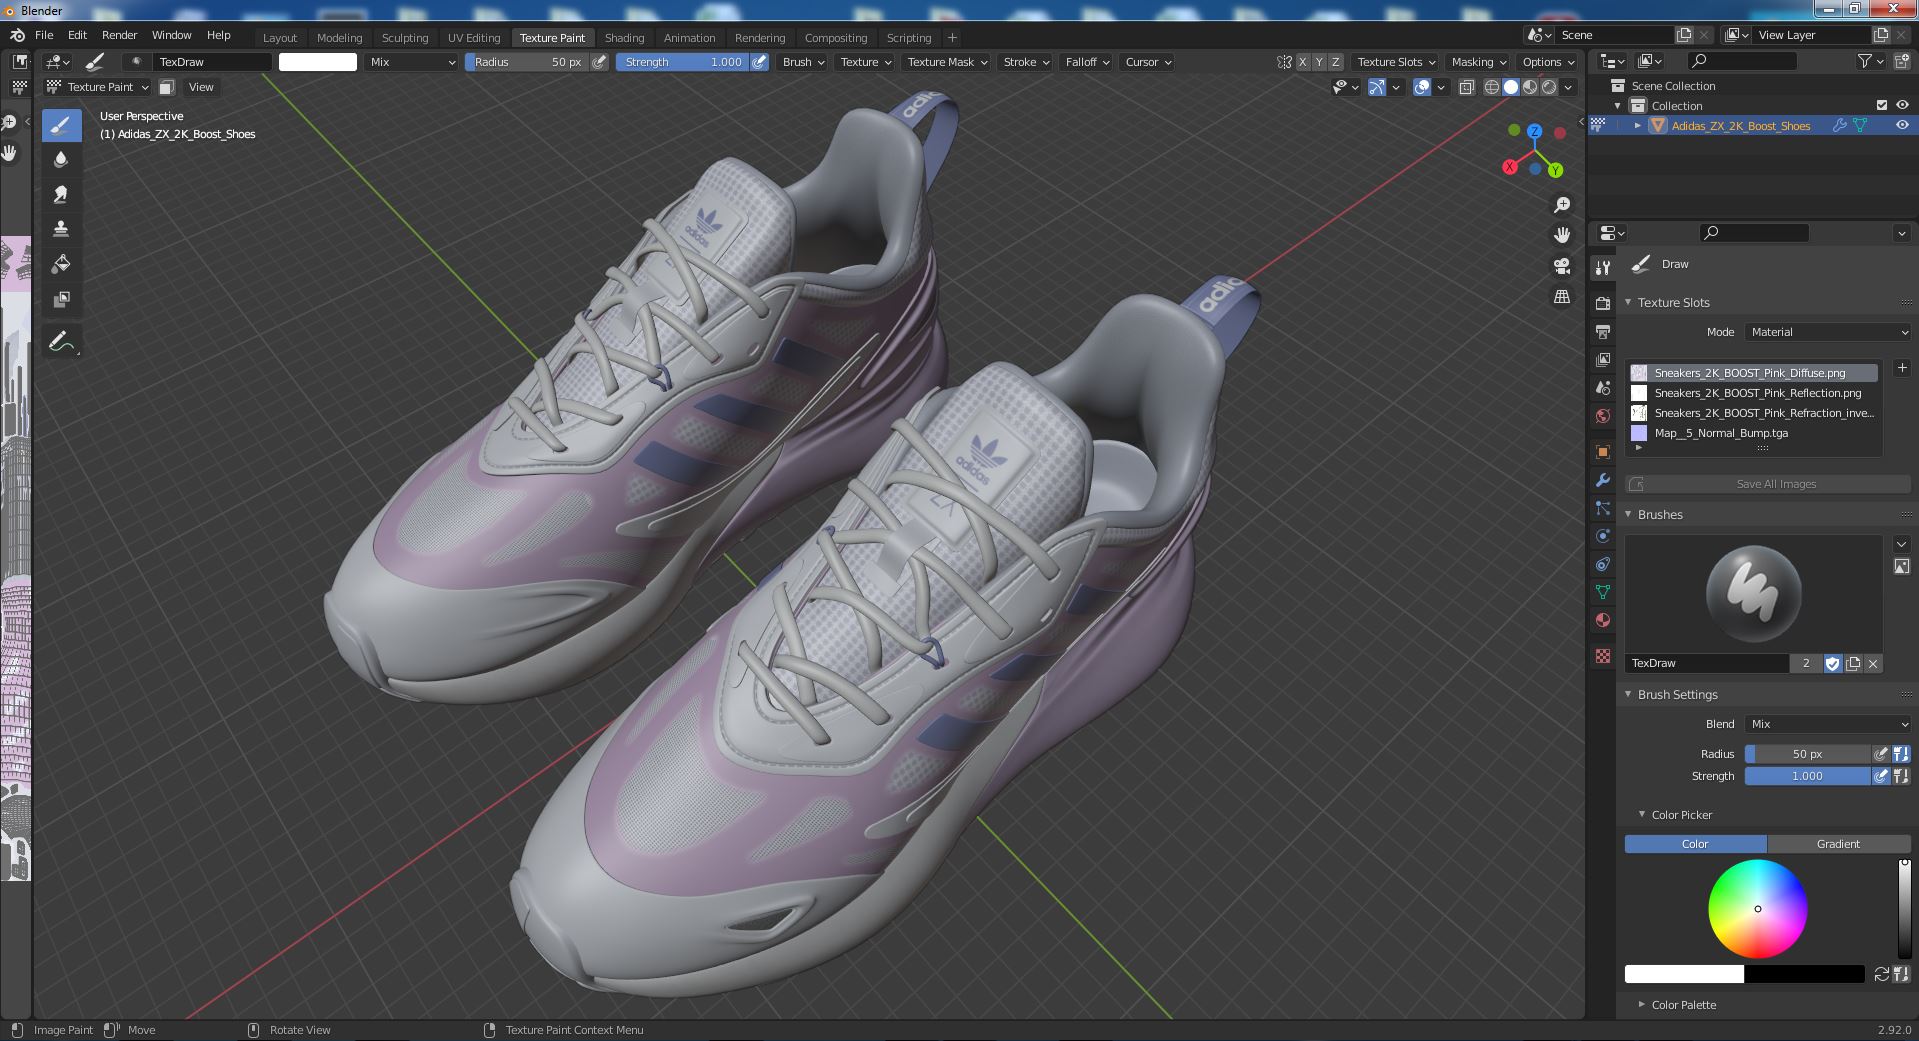Open the View Layer properties tab

1603,359
